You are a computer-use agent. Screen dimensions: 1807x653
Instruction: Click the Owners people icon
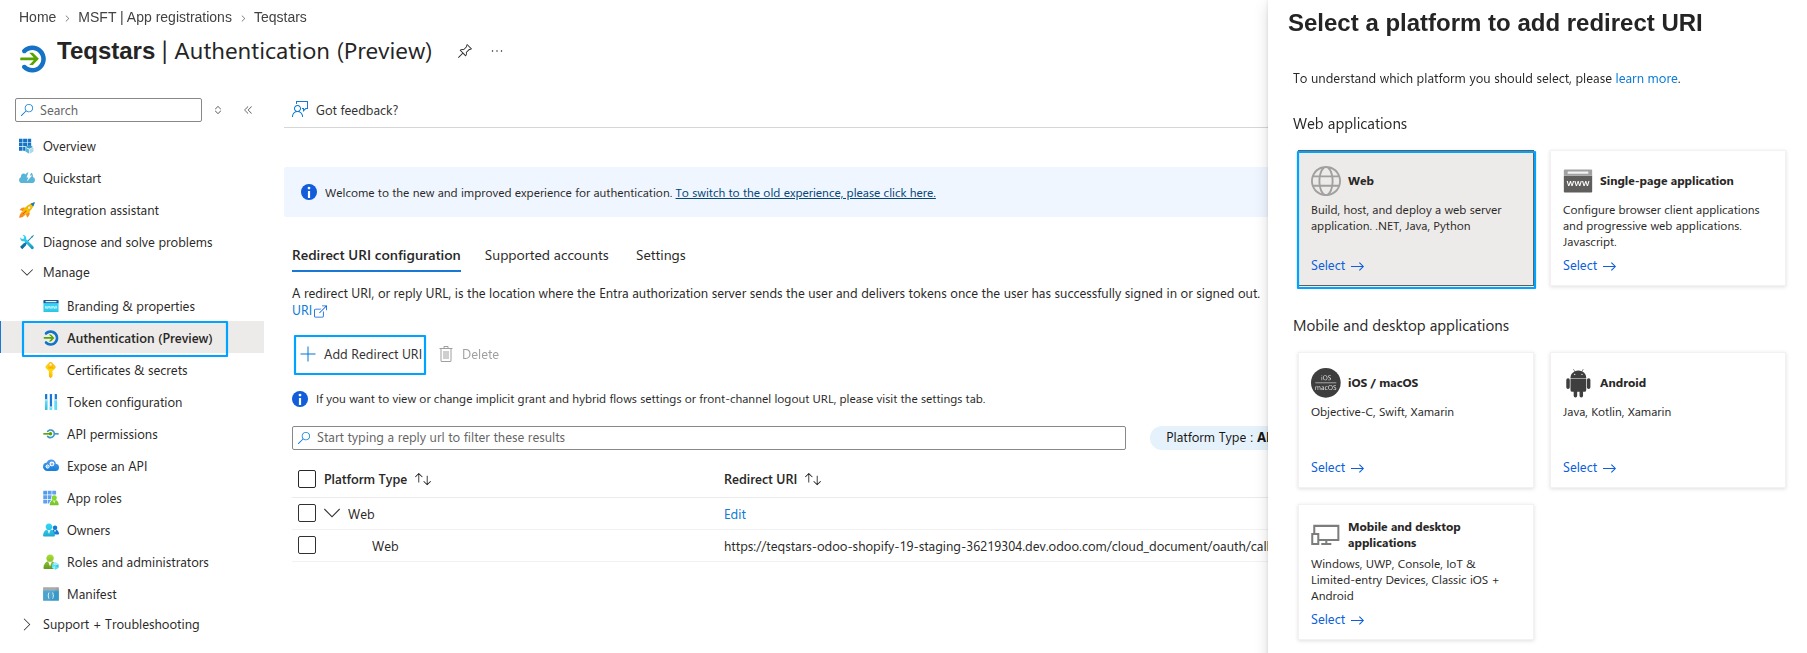(50, 530)
